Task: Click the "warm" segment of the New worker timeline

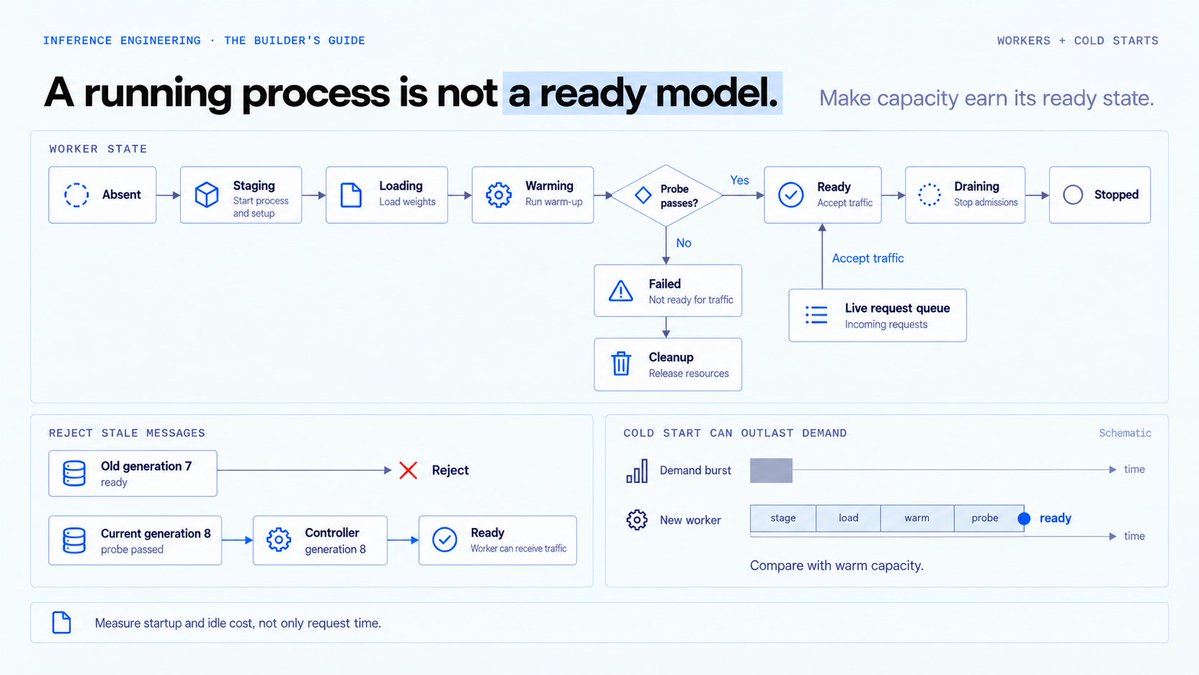Action: [x=918, y=518]
